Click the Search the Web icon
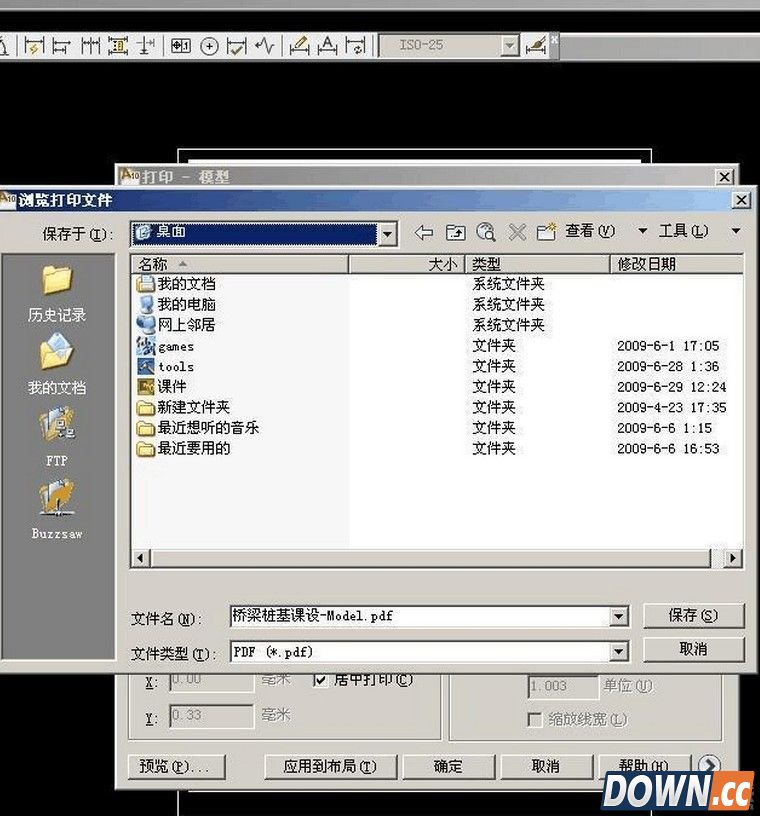The width and height of the screenshot is (760, 816). click(x=486, y=232)
